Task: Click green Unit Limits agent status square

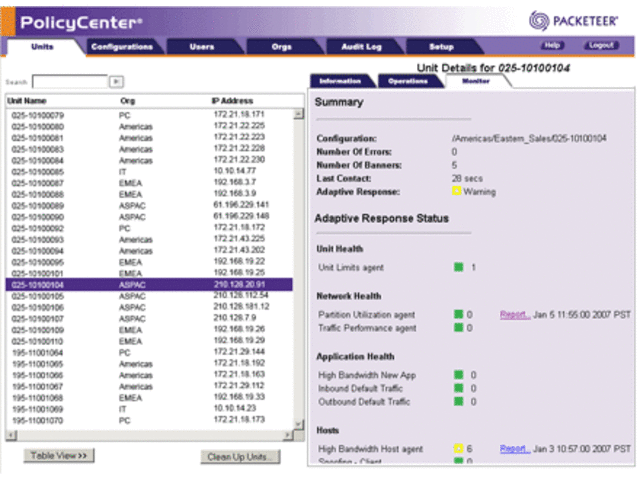Action: (458, 268)
